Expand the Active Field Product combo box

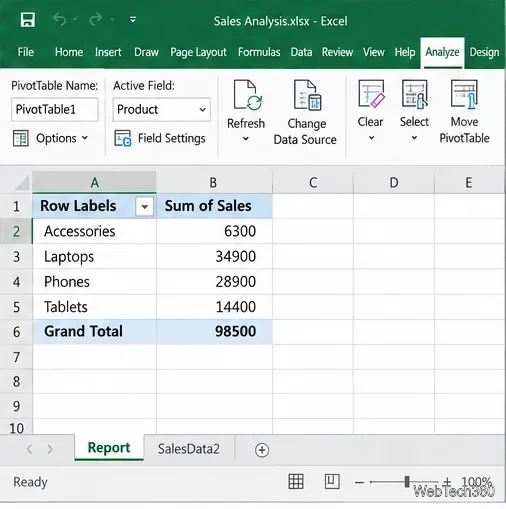coord(202,110)
